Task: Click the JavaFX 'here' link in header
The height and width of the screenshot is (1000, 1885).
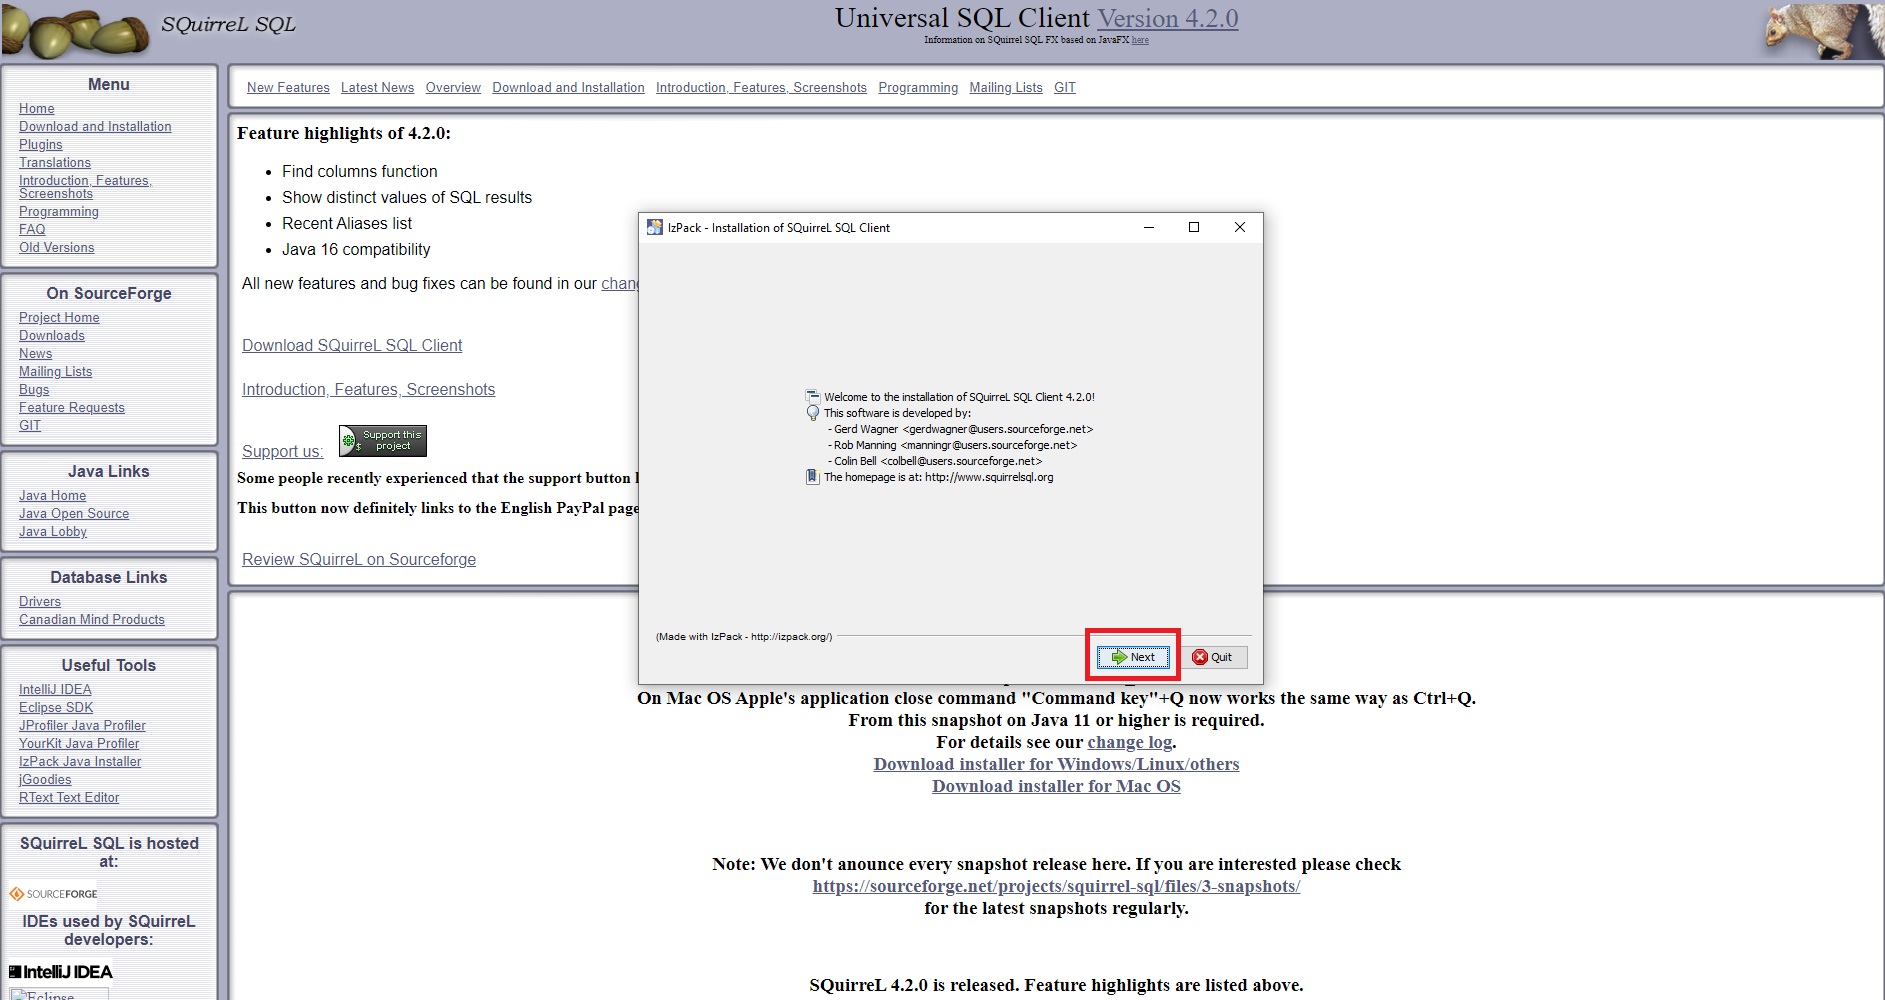Action: pos(1140,40)
